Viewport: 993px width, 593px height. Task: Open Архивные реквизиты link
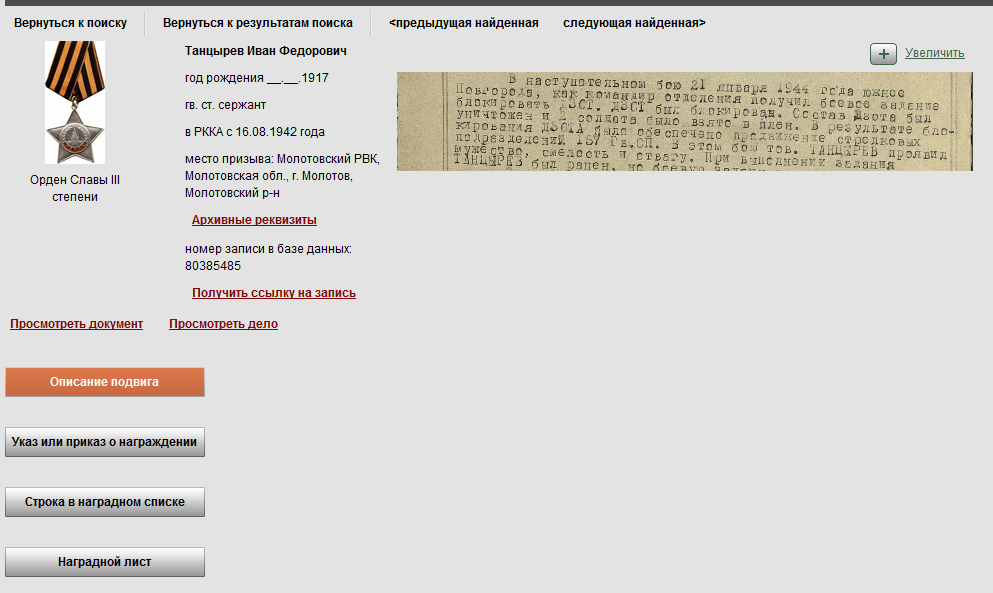point(254,220)
